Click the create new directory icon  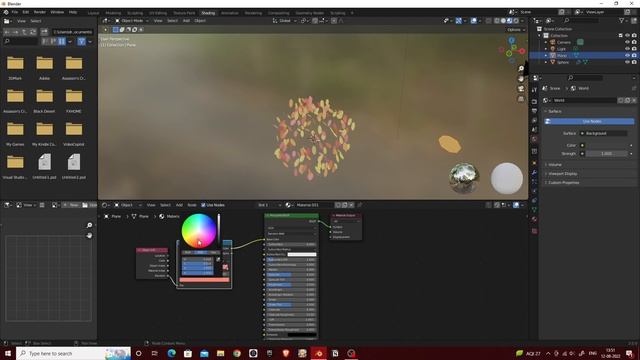[x=44, y=32]
